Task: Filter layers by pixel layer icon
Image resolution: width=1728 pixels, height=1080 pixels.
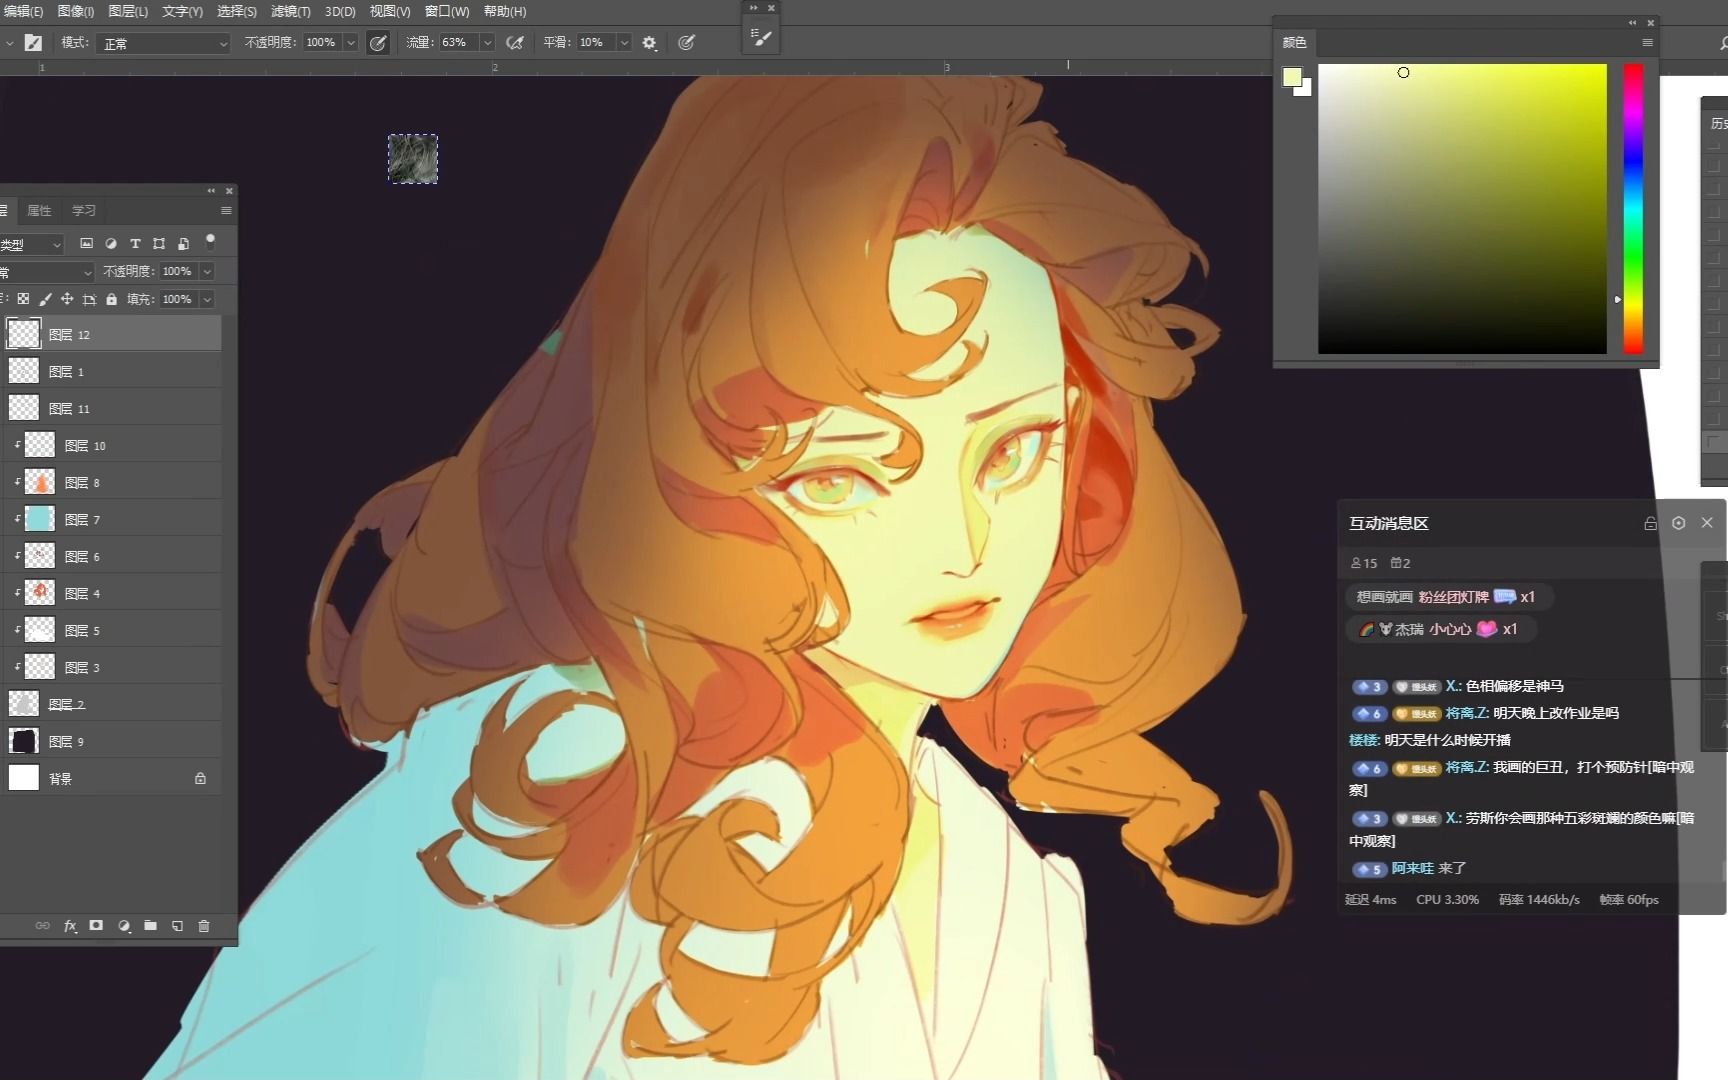Action: tap(86, 243)
